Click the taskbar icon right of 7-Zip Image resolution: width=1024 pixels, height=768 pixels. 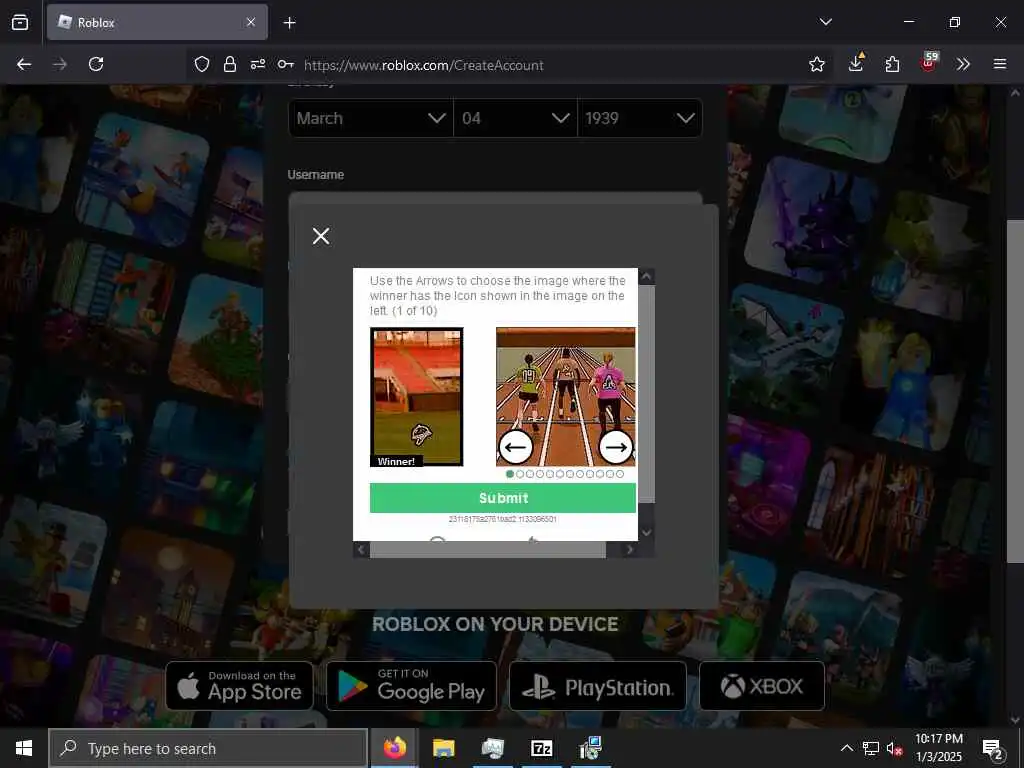click(591, 748)
